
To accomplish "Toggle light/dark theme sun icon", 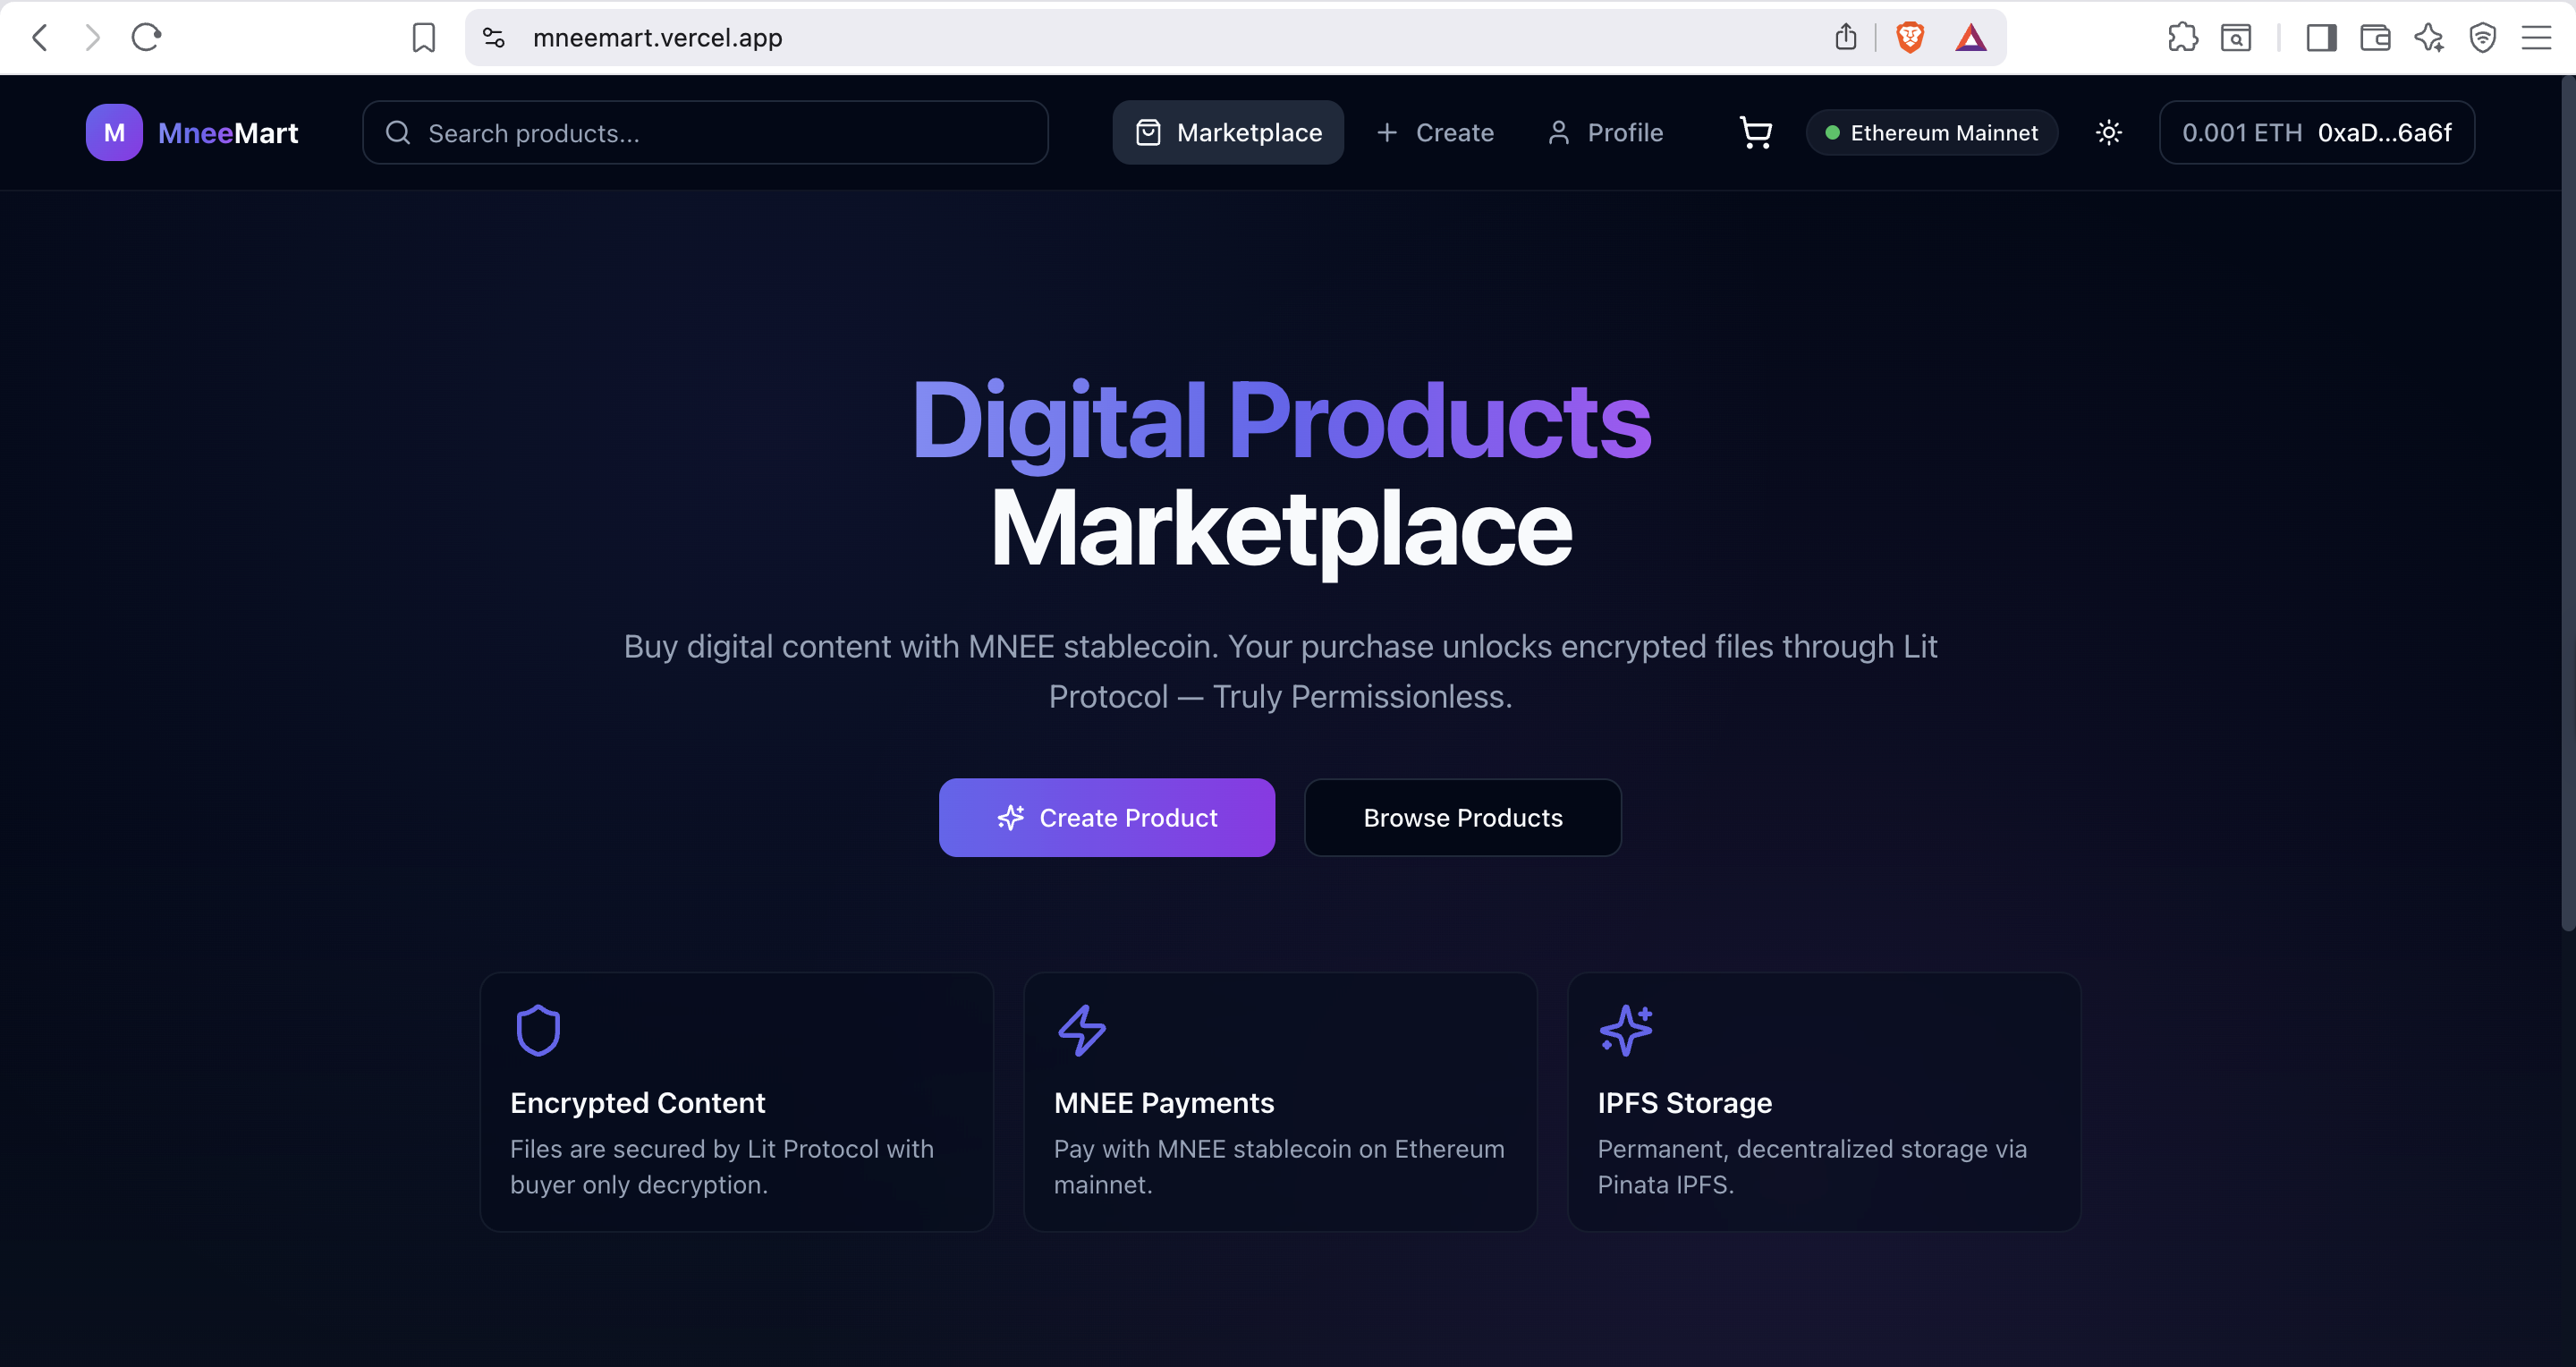I will click(x=2108, y=133).
